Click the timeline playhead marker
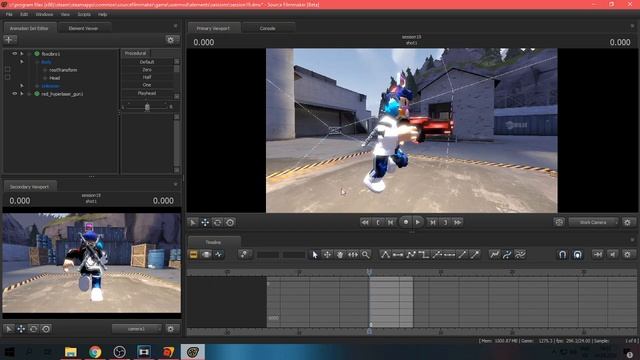Screen dimensions: 640x360 click(369, 272)
